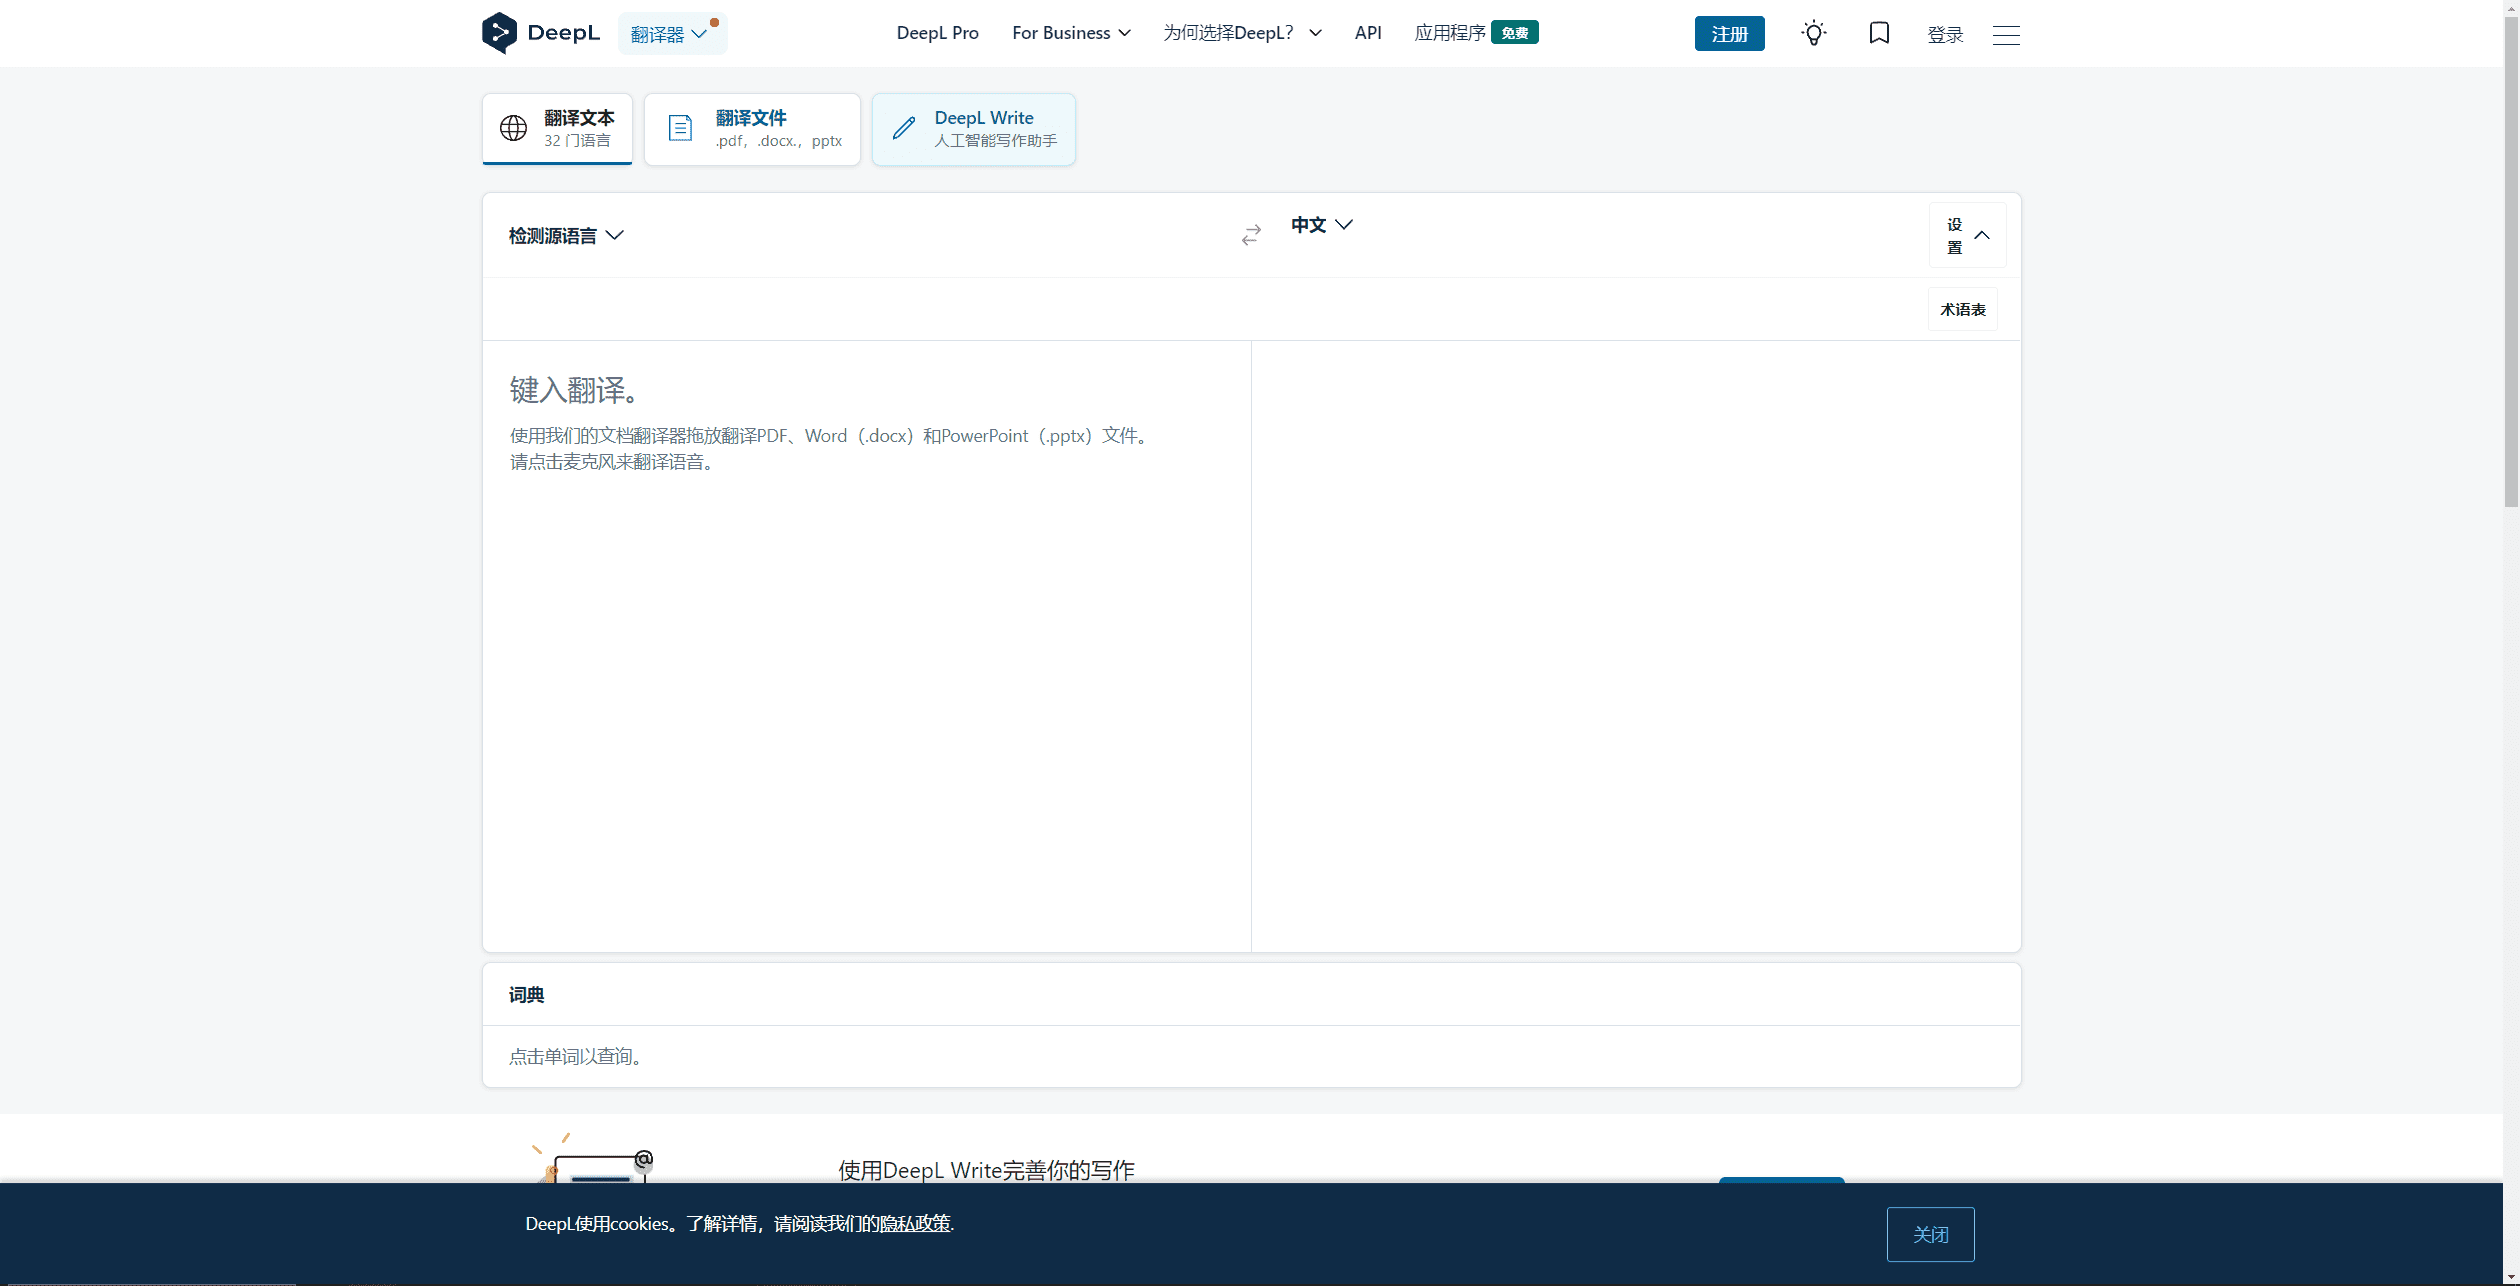Open the API menu item
Viewport: 2520px width, 1286px height.
click(1367, 33)
